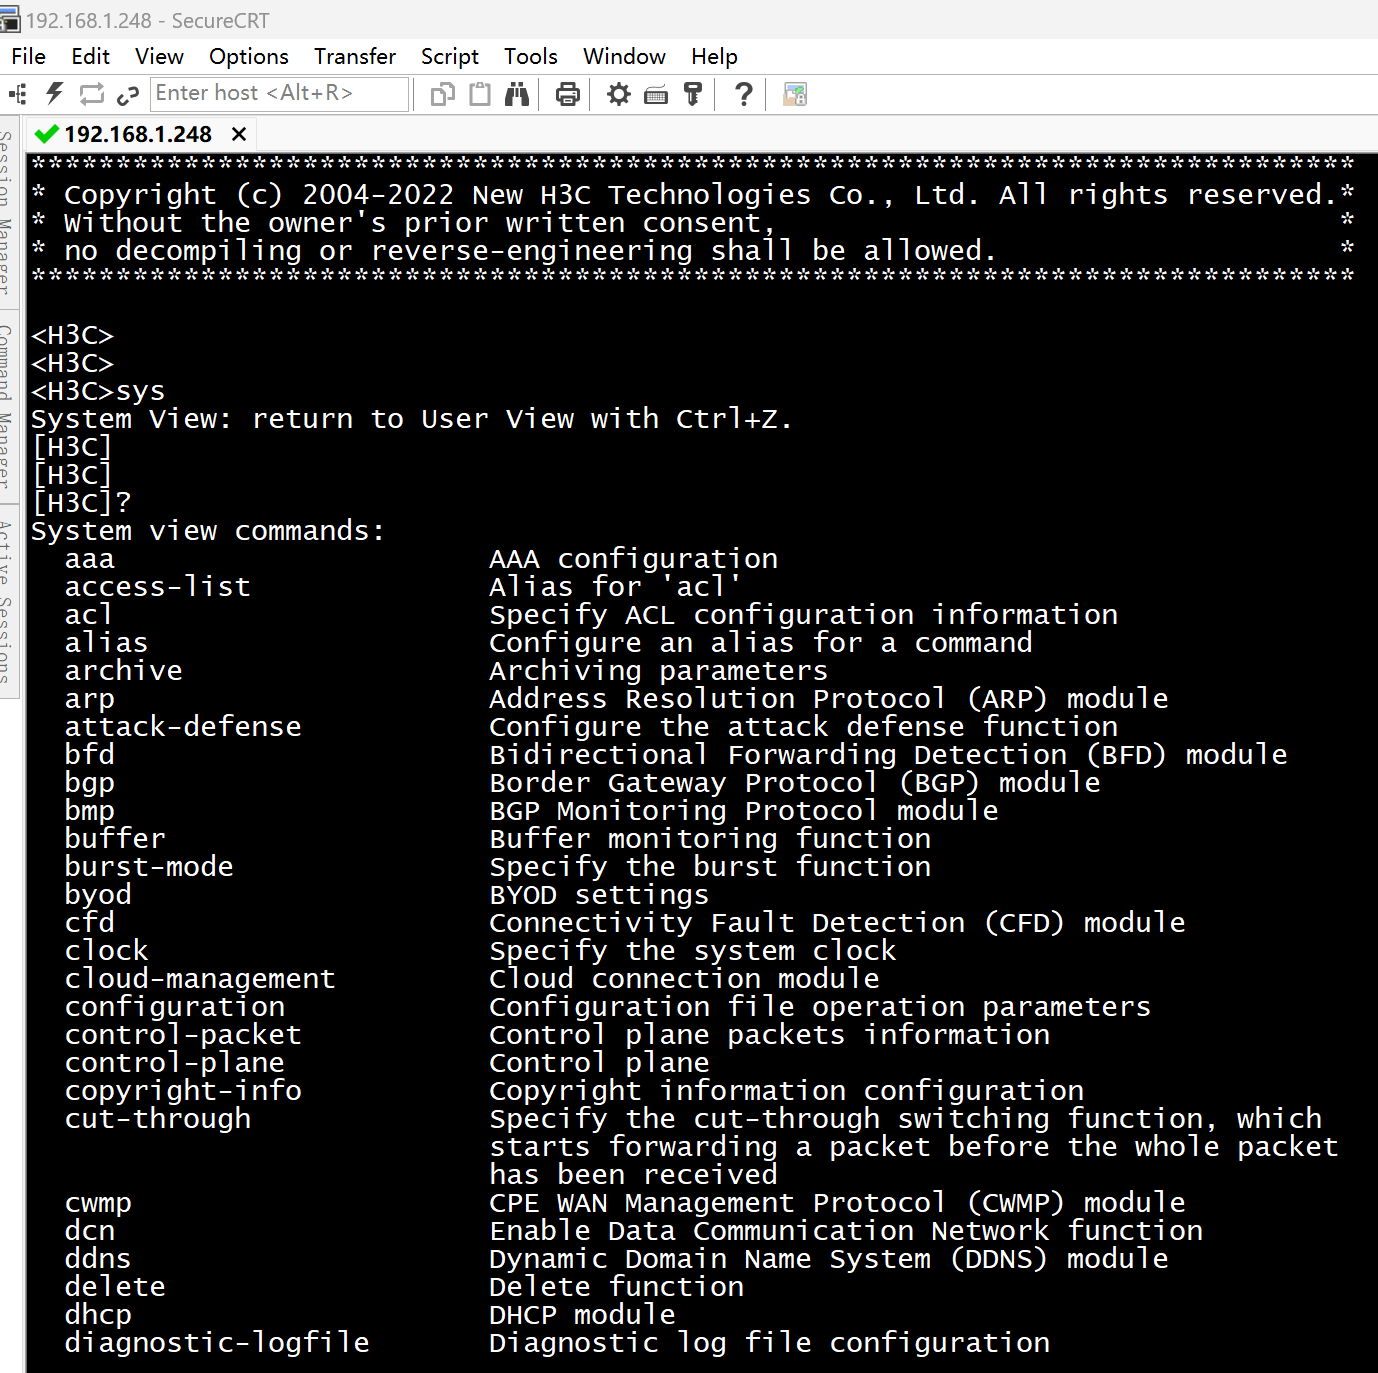Screen dimensions: 1378x1373
Task: Open the Help menu
Action: click(x=714, y=56)
